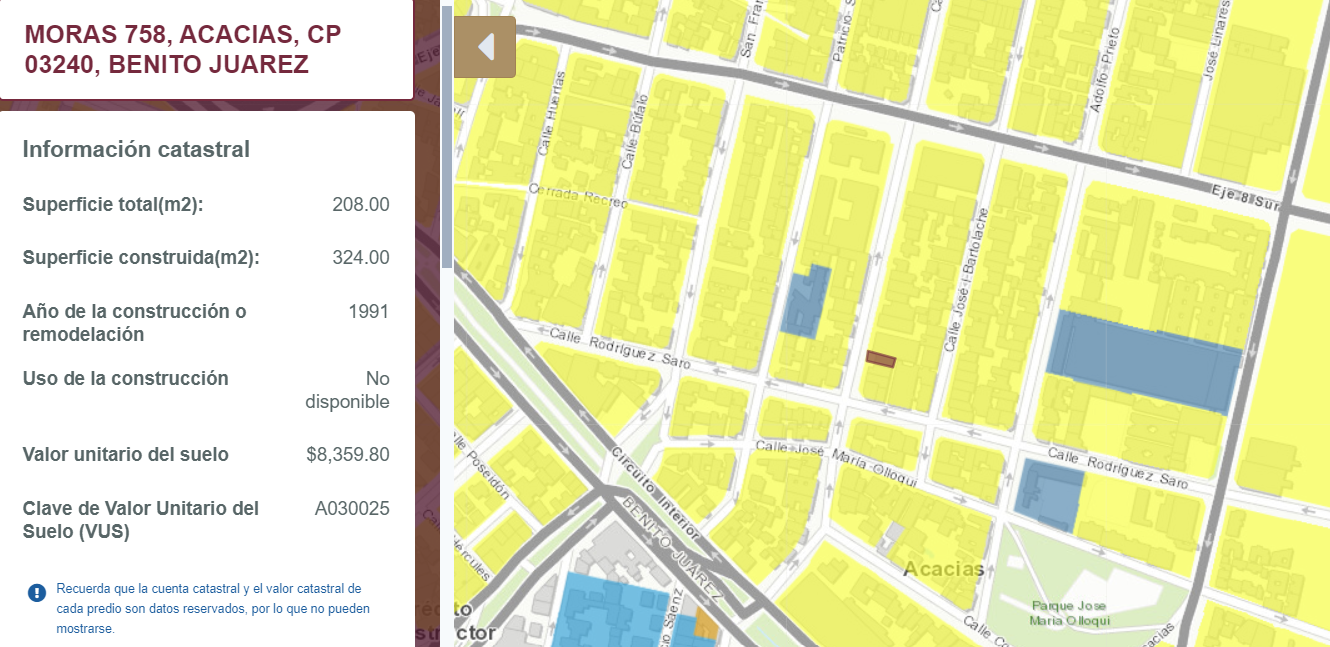Viewport: 1330px width, 647px height.
Task: Select the large blue parcel near Eje 8 Sur
Action: [x=1143, y=362]
